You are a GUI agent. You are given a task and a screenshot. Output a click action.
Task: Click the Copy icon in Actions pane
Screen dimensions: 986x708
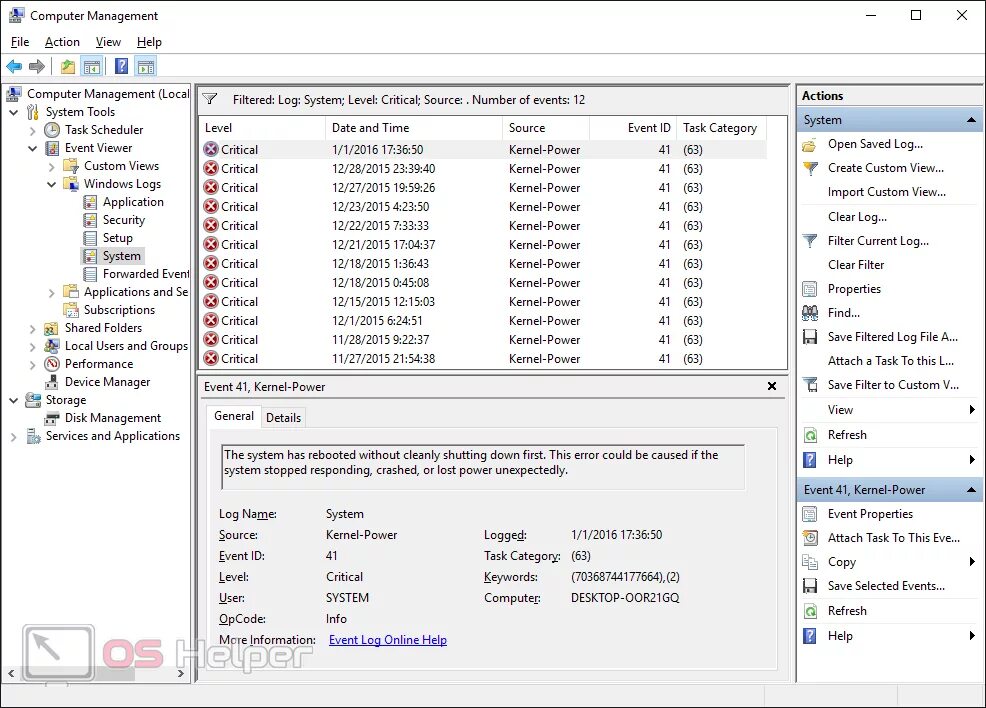(810, 562)
